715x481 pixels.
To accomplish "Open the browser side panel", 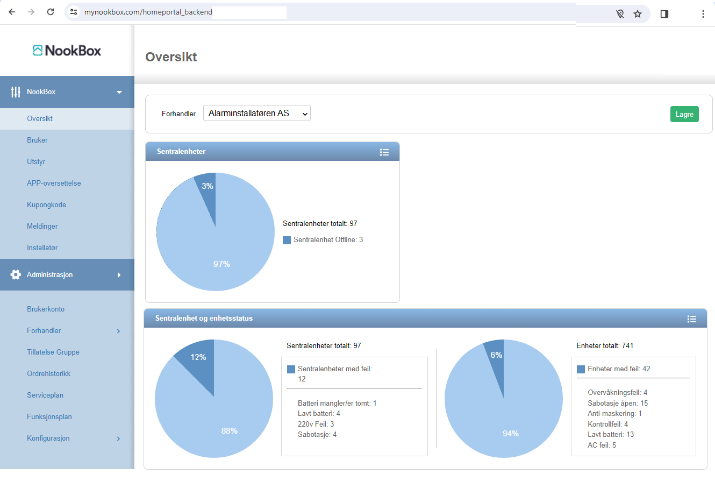I will coord(664,14).
